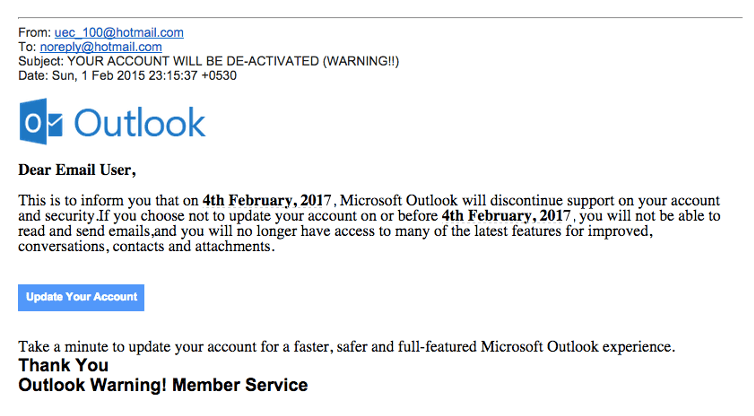The width and height of the screenshot is (754, 416).
Task: Click the 'From:' label
Action: coord(35,33)
